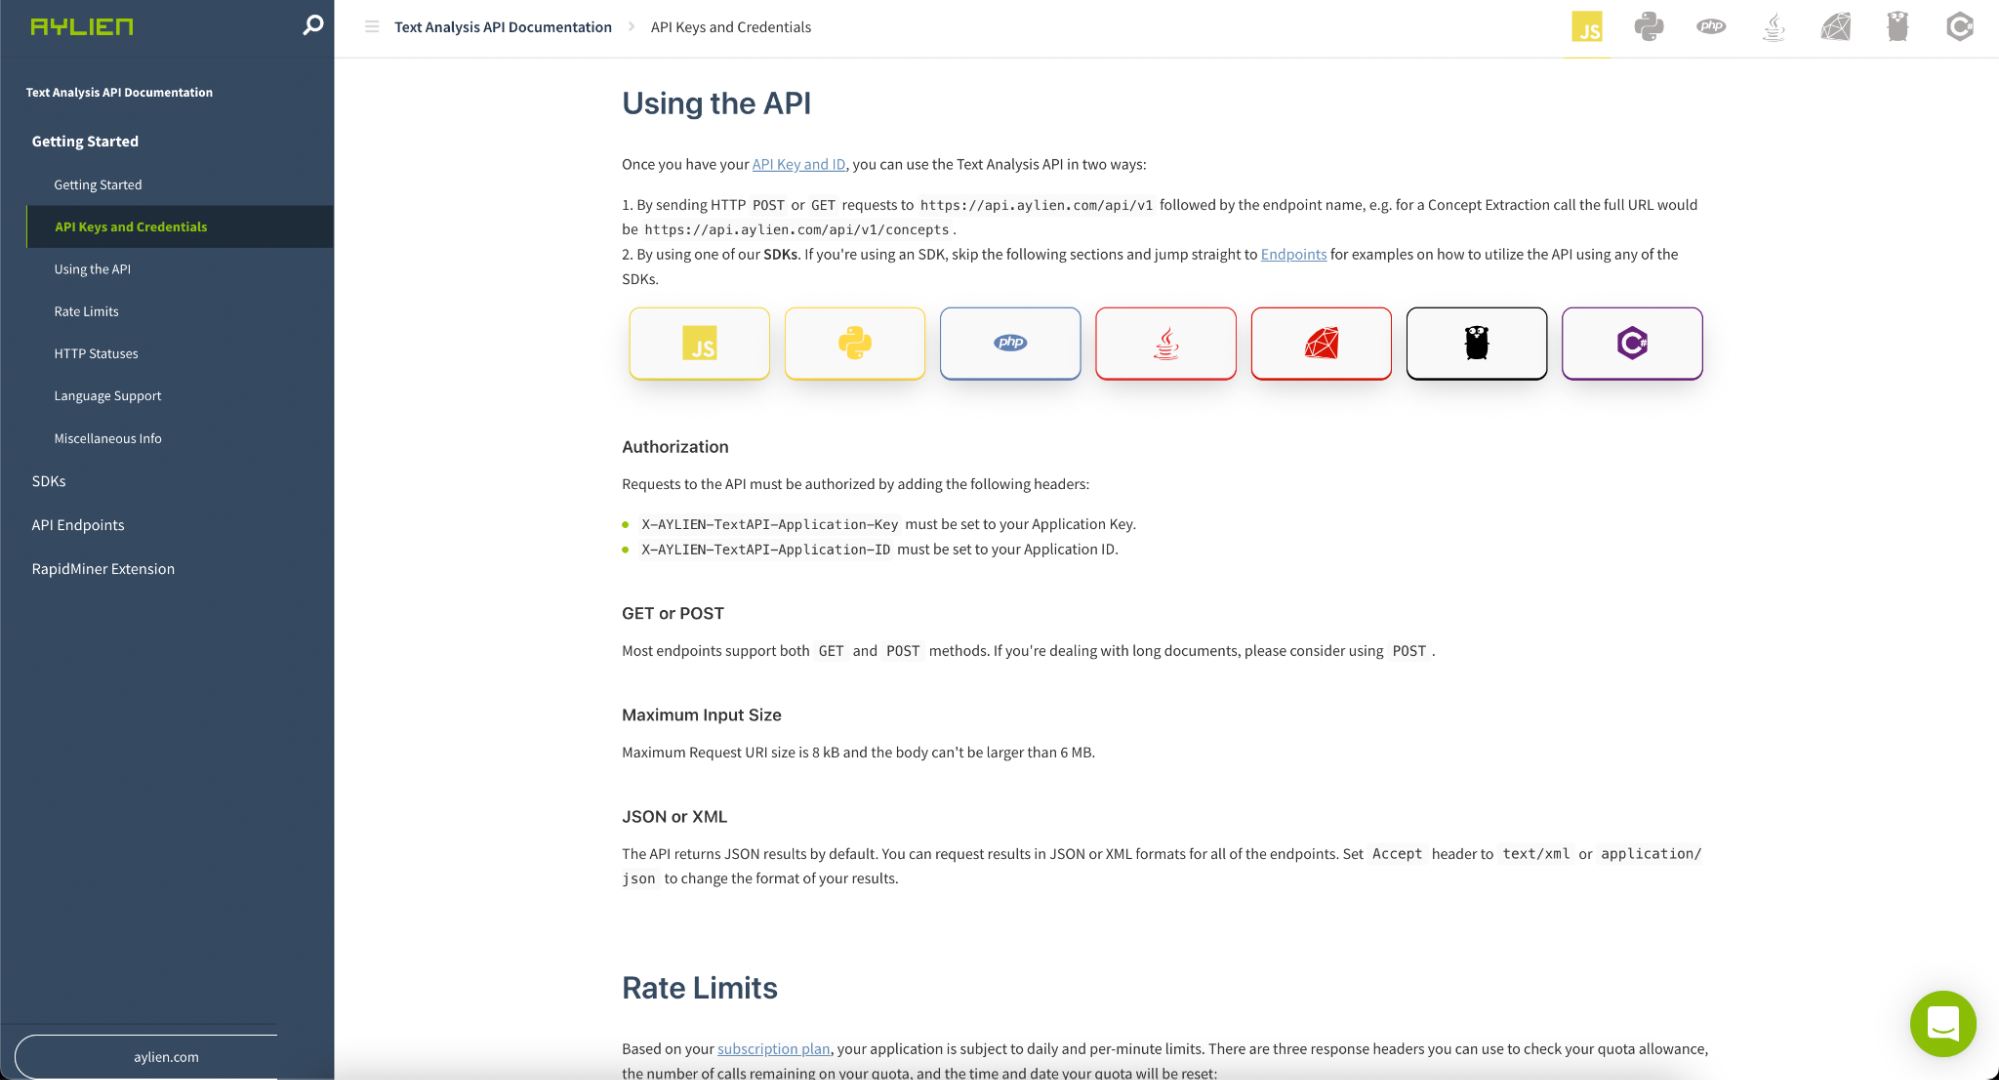Select Language Support in the sidebar

pyautogui.click(x=107, y=395)
